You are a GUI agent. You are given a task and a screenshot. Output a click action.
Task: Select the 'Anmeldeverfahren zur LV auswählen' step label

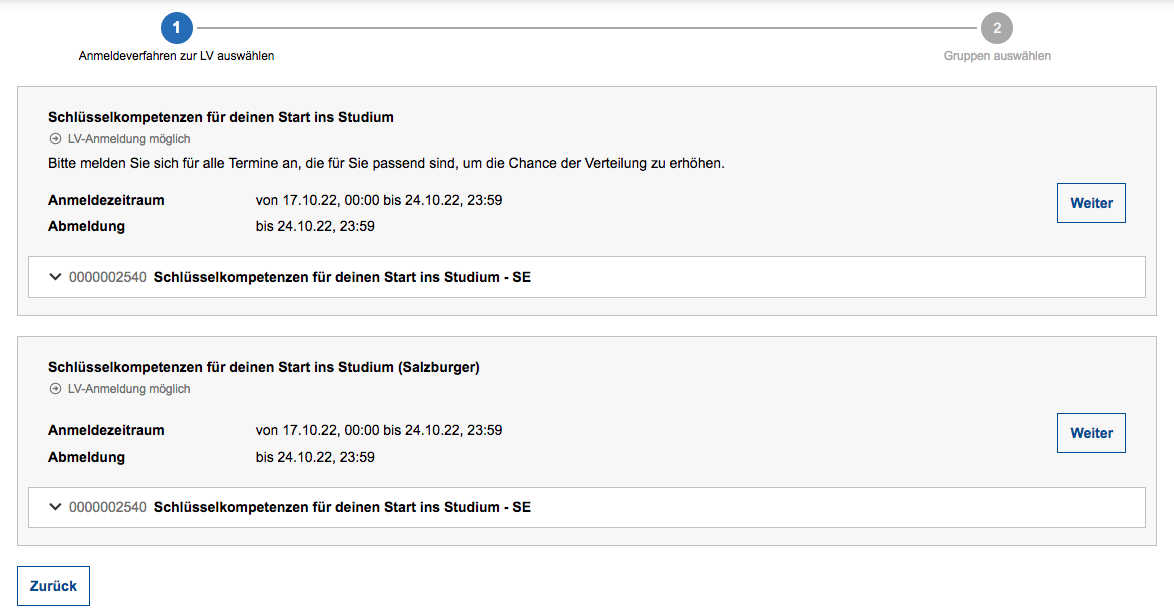coord(177,56)
